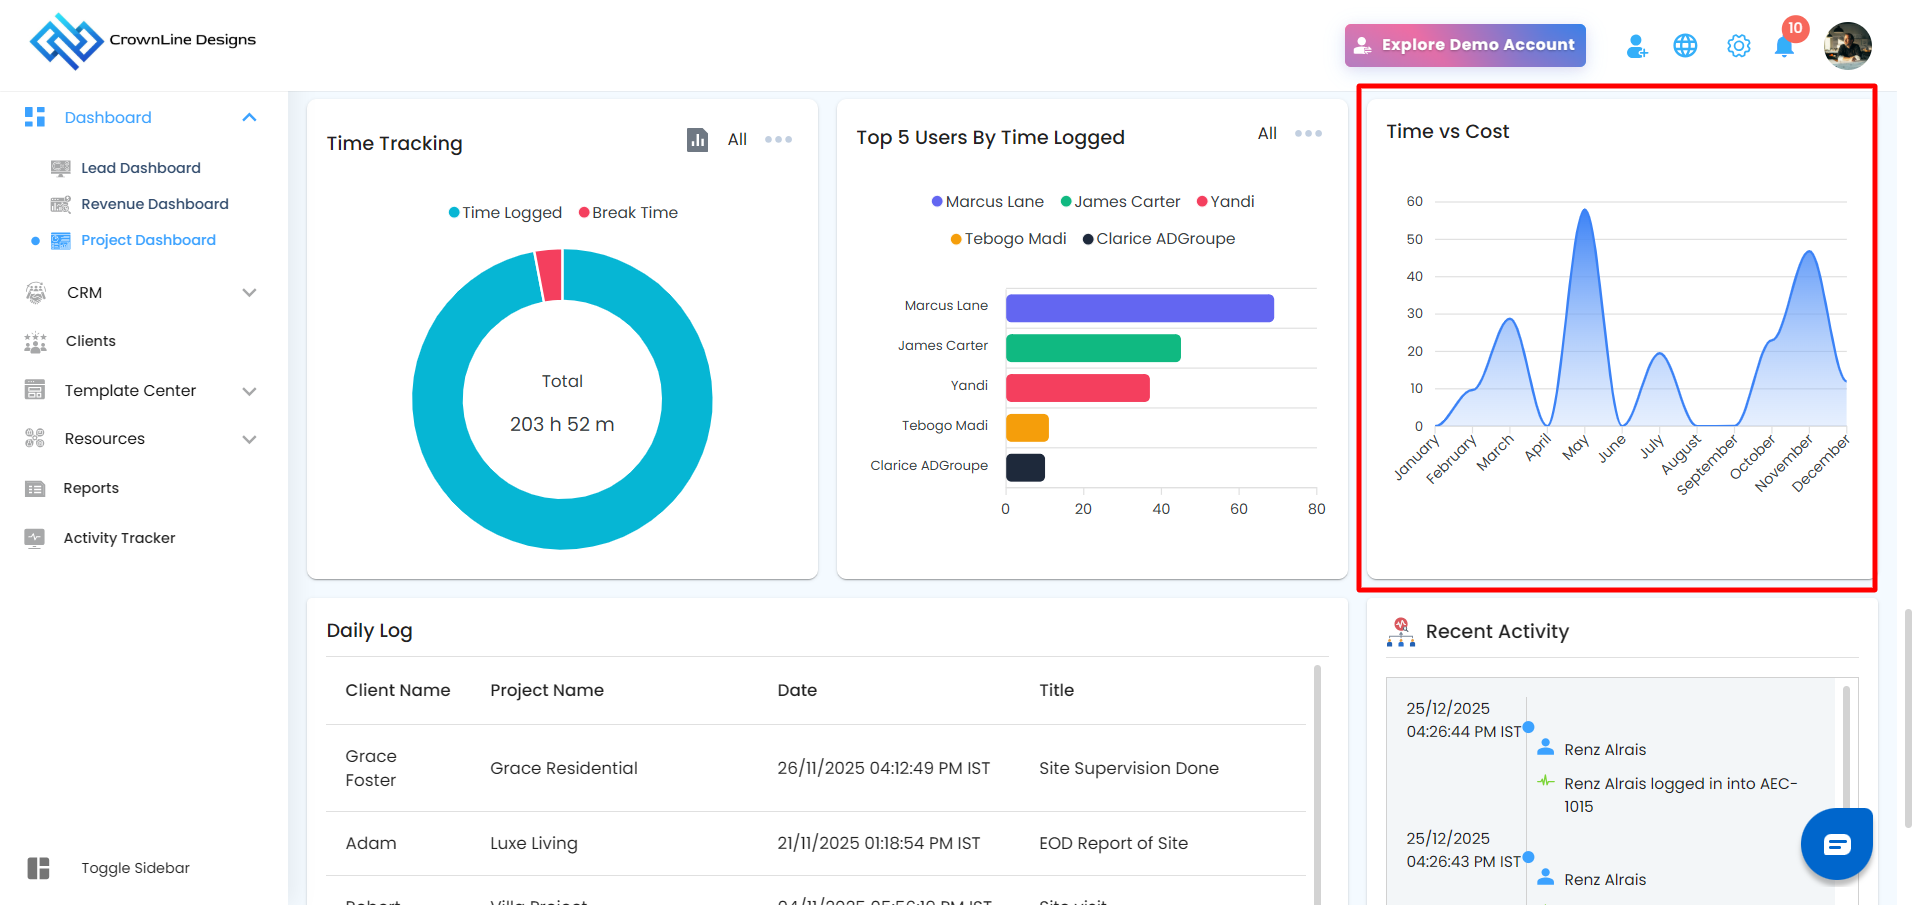
Task: Expand the CRM menu chevron
Action: (249, 293)
